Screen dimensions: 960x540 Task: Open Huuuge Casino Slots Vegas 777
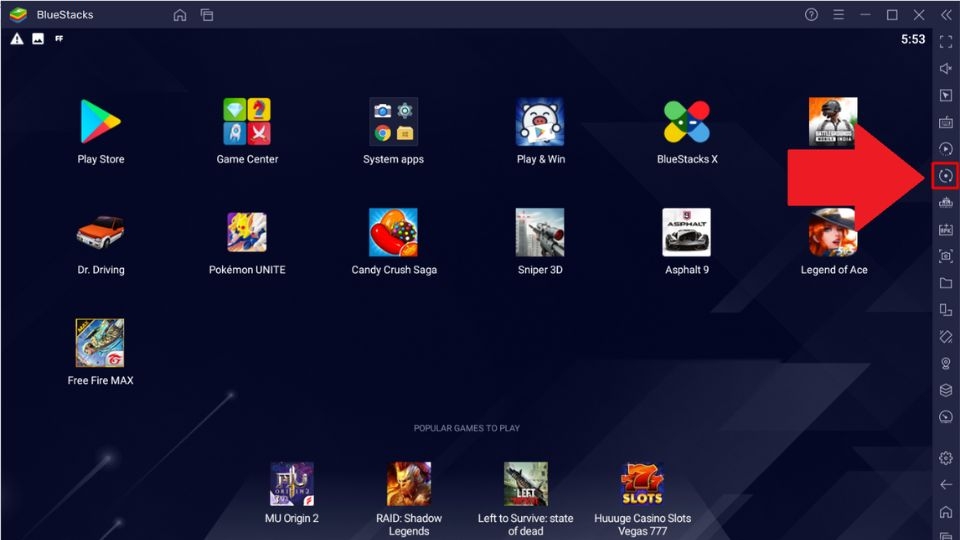tap(642, 484)
